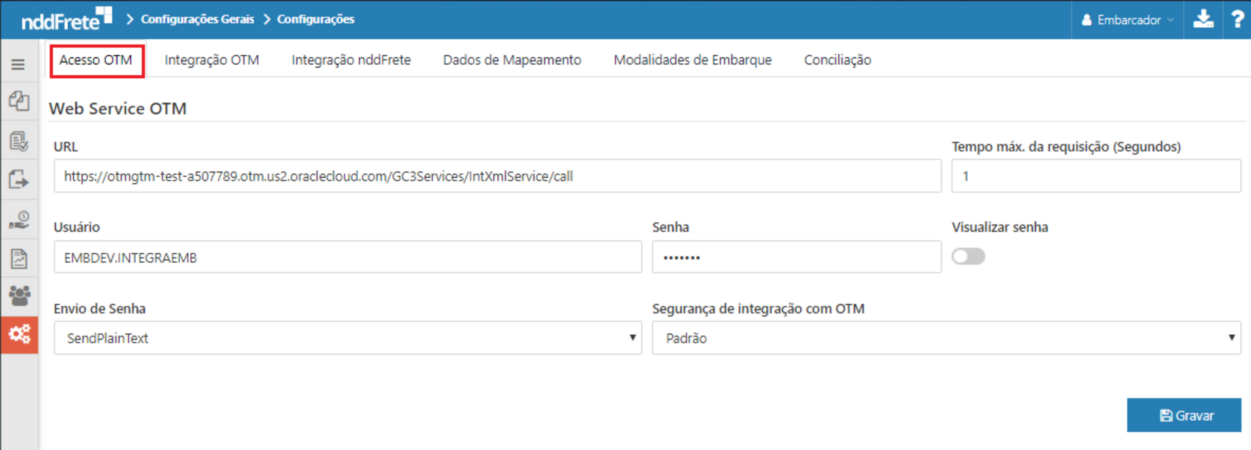Toggle the hamburger menu in the sidebar
This screenshot has width=1251, height=450.
point(18,64)
